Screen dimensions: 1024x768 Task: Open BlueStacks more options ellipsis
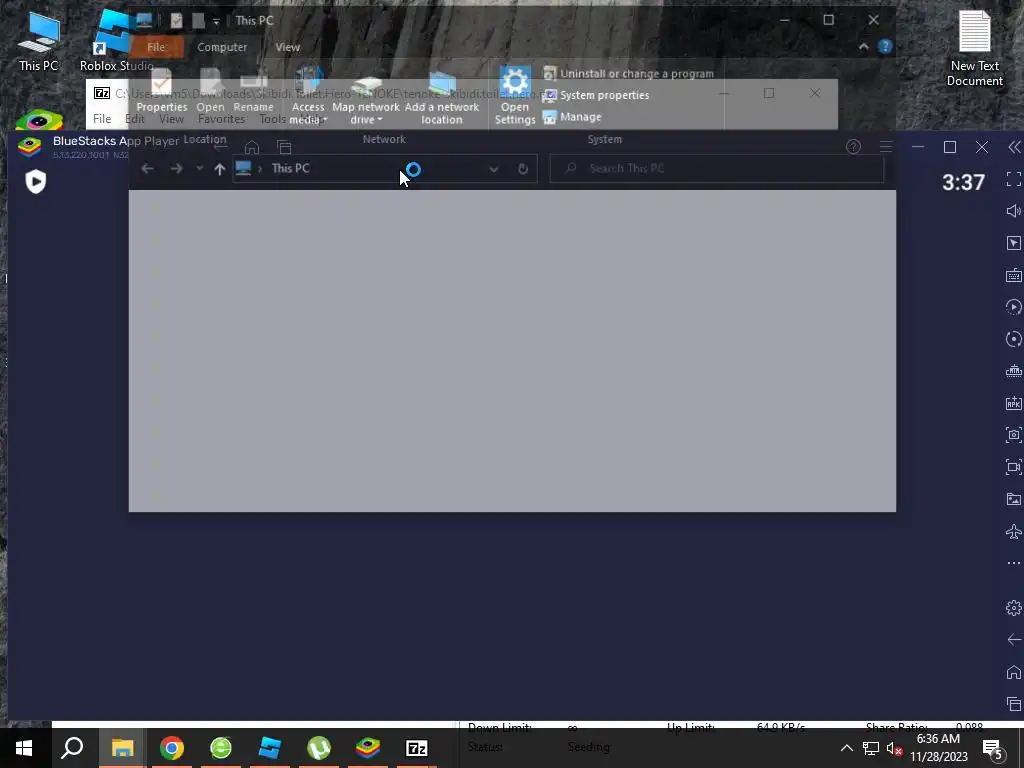tap(1014, 564)
